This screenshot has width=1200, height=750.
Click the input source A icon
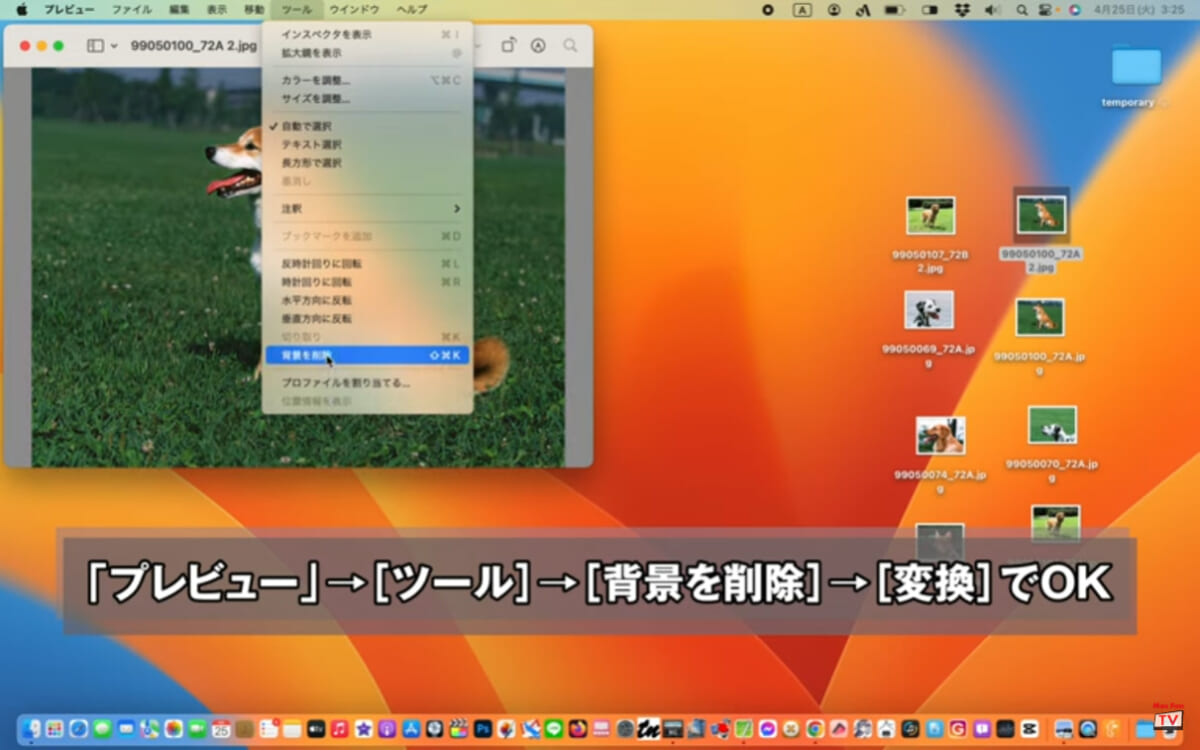(801, 9)
